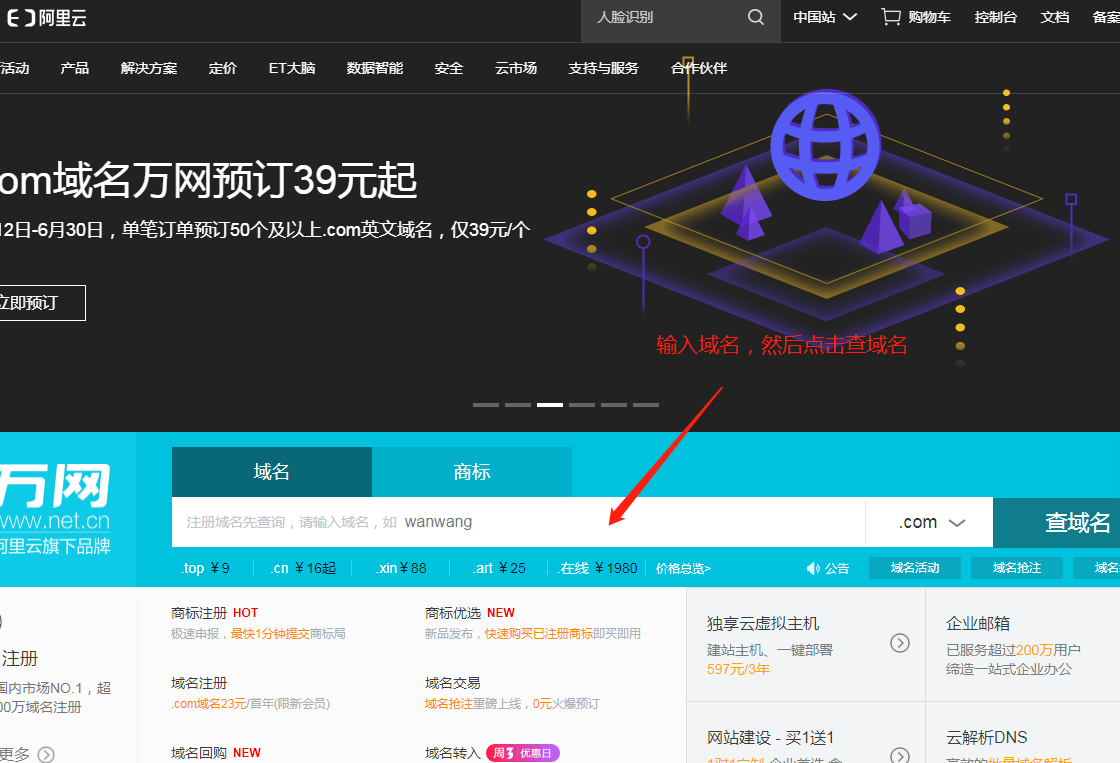Screen dimensions: 1120x763
Task: Click the search magnifier icon
Action: click(x=756, y=17)
